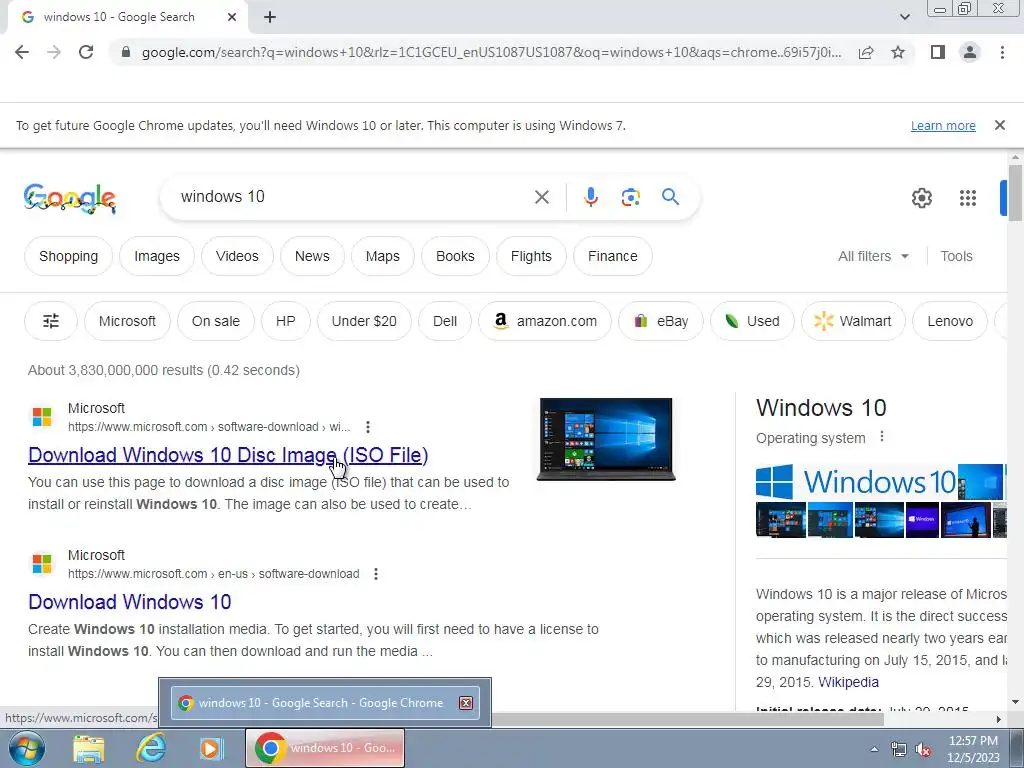
Task: Open a new tab with plus button
Action: [270, 17]
